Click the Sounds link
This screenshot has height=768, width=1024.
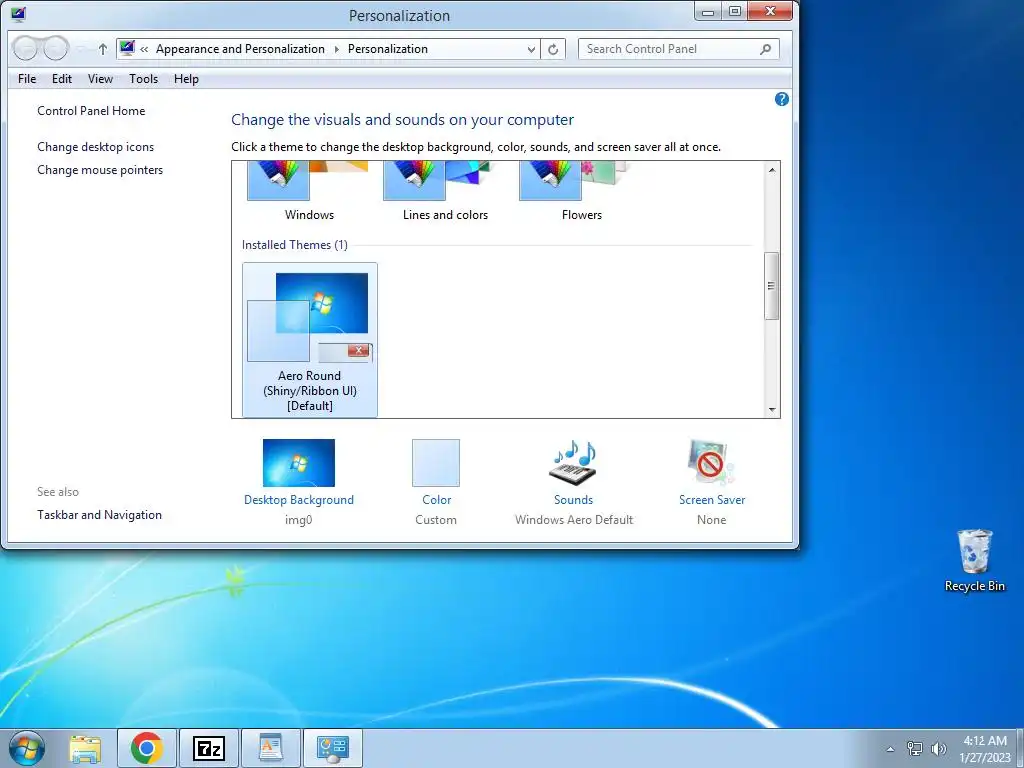[x=573, y=500]
